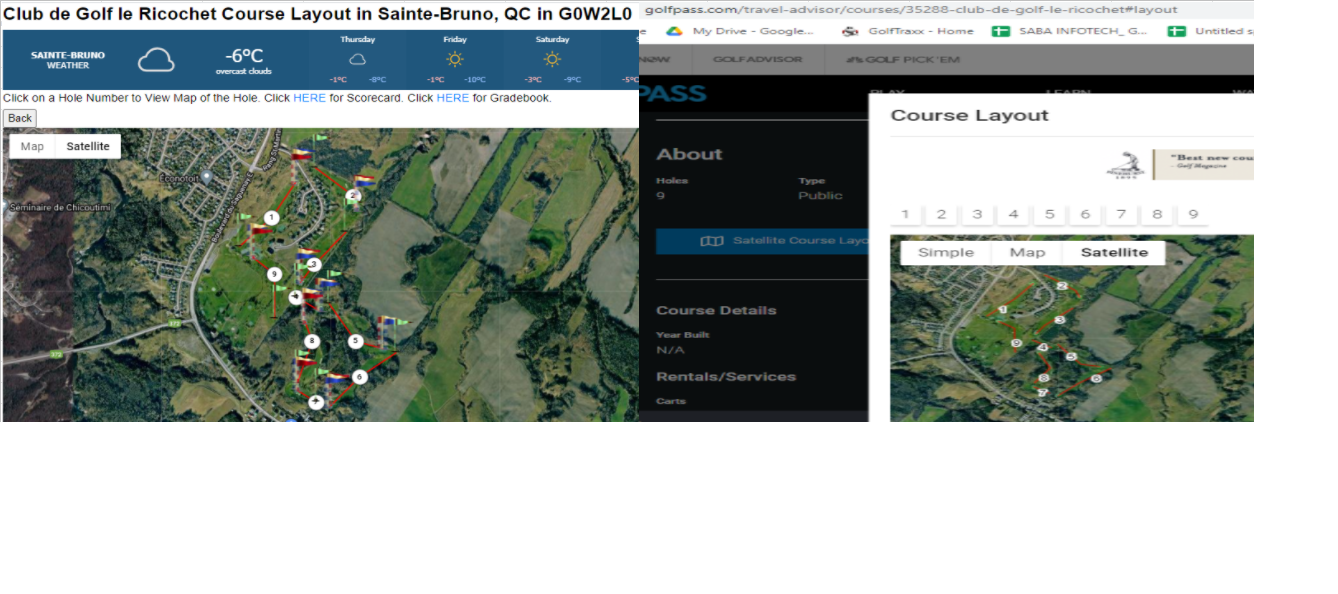Select hole 6 button in Course Layout
The height and width of the screenshot is (594, 1338).
tap(1085, 214)
